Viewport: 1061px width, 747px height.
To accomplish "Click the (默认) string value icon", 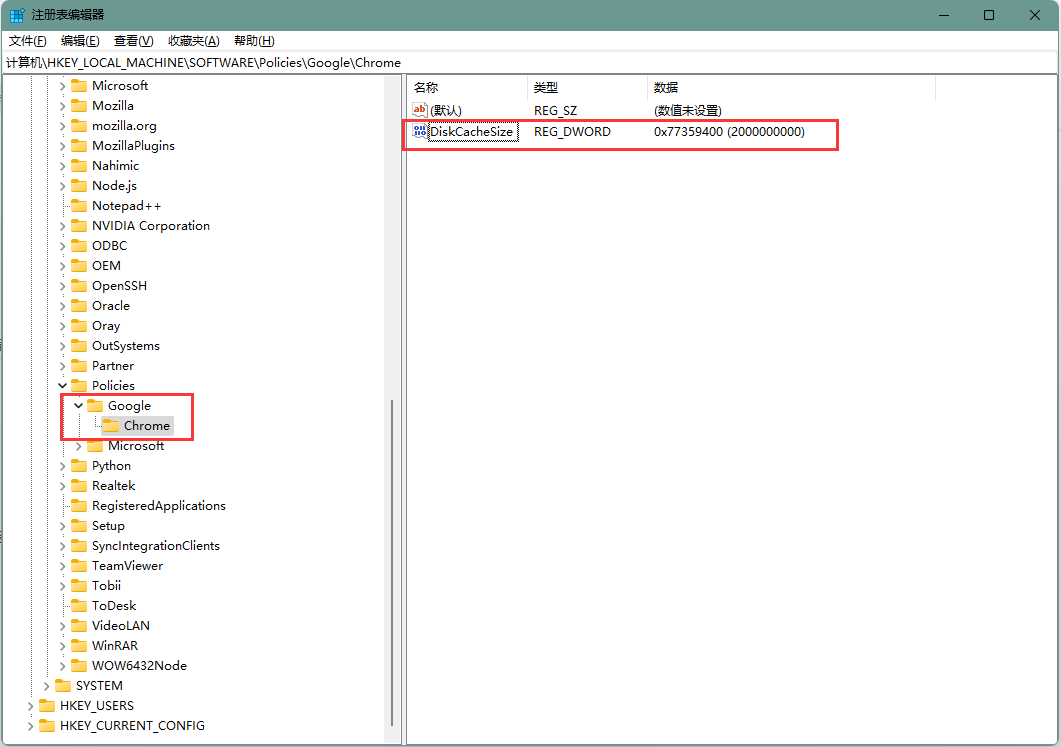I will pos(420,110).
